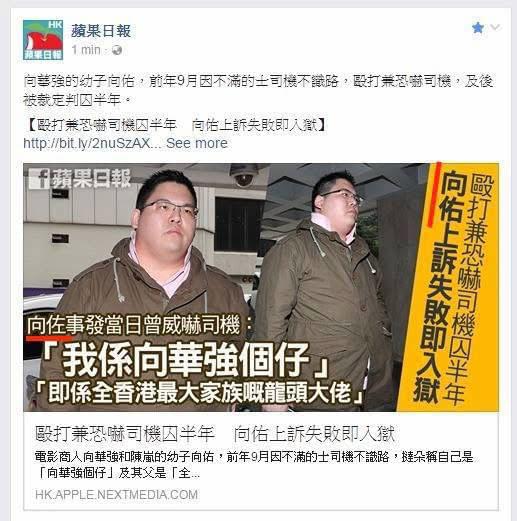Click the Facebook logo watermark in photo

pyautogui.click(x=40, y=179)
